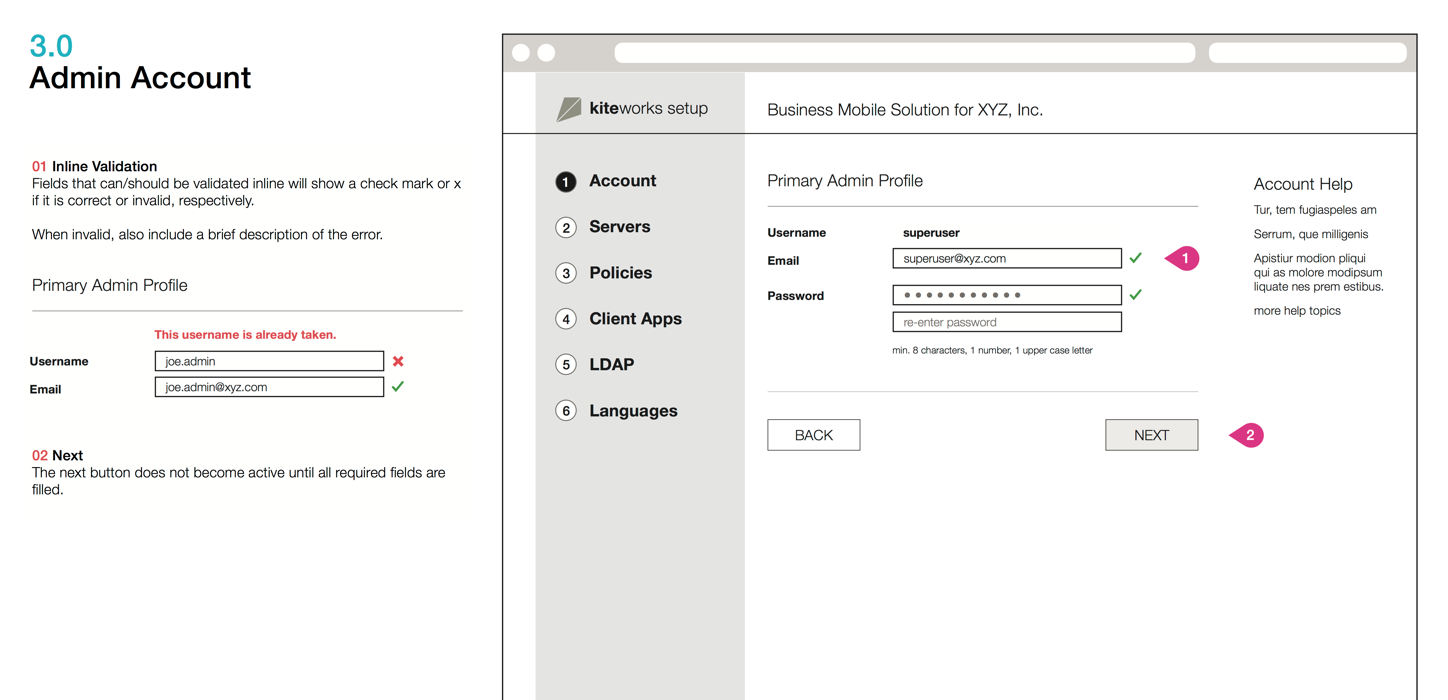Click the browser address bar

(x=904, y=53)
